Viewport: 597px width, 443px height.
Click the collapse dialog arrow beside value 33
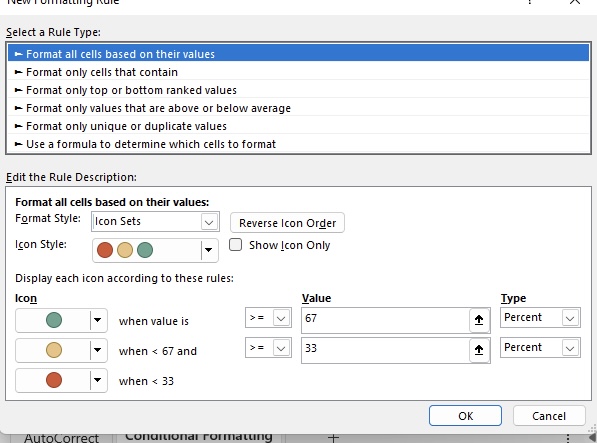(479, 350)
